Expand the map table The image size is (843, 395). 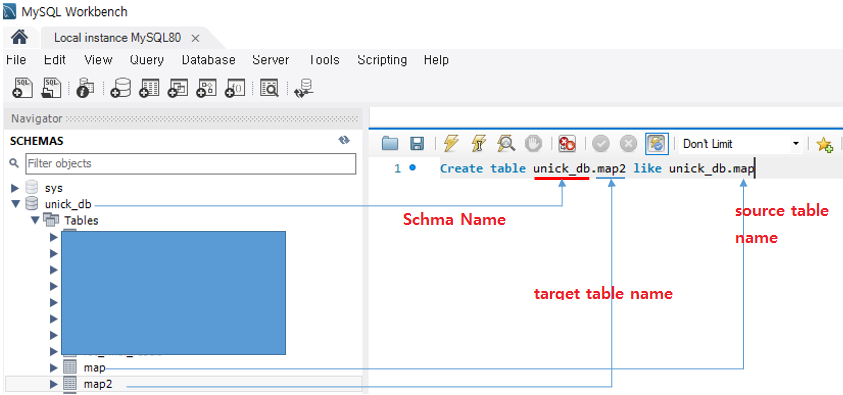point(53,368)
